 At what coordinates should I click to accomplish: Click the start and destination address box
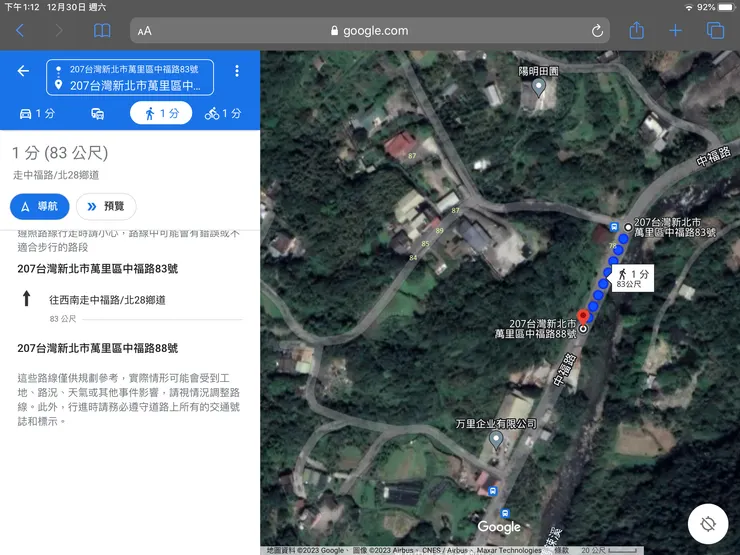[130, 77]
